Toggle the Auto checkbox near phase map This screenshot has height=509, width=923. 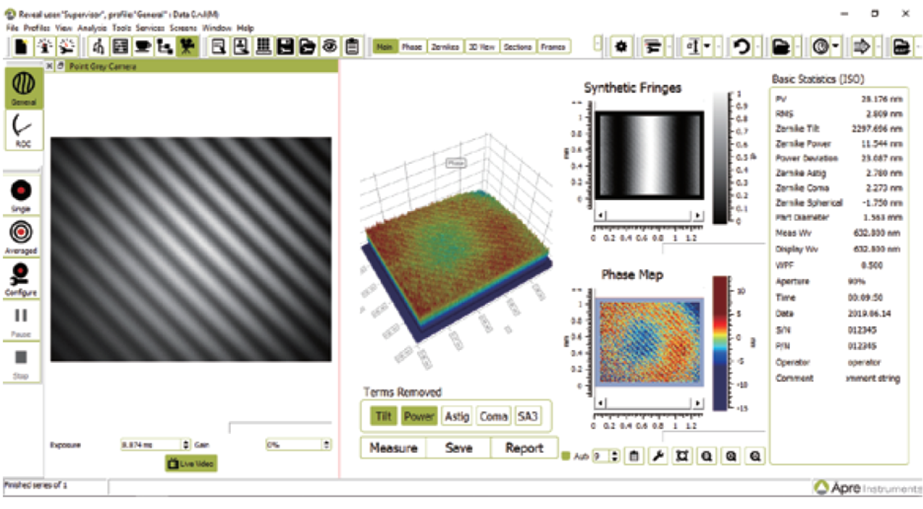565,456
